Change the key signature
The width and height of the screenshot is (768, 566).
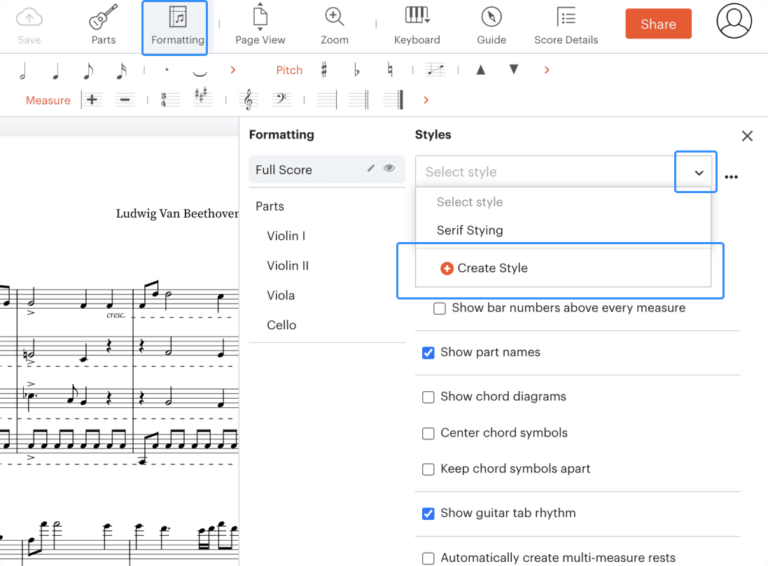(202, 97)
